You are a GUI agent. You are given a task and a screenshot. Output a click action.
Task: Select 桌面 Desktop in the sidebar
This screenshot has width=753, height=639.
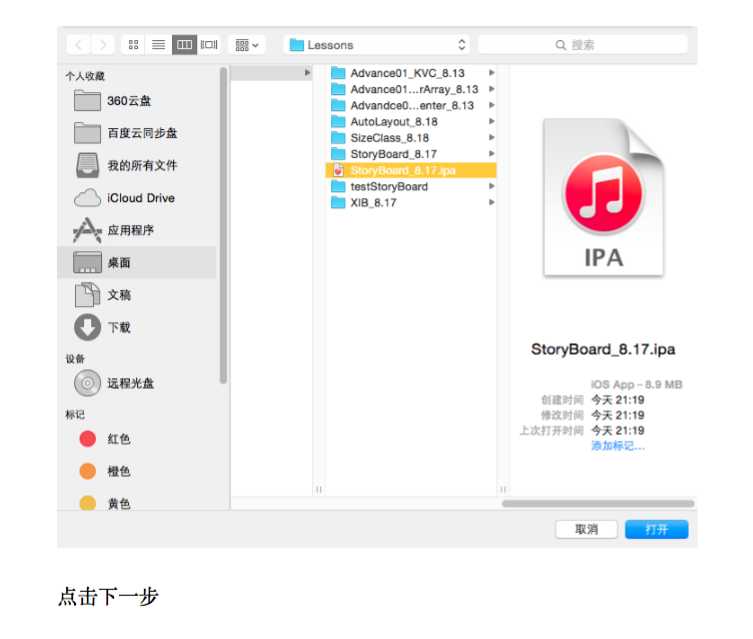pyautogui.click(x=137, y=263)
